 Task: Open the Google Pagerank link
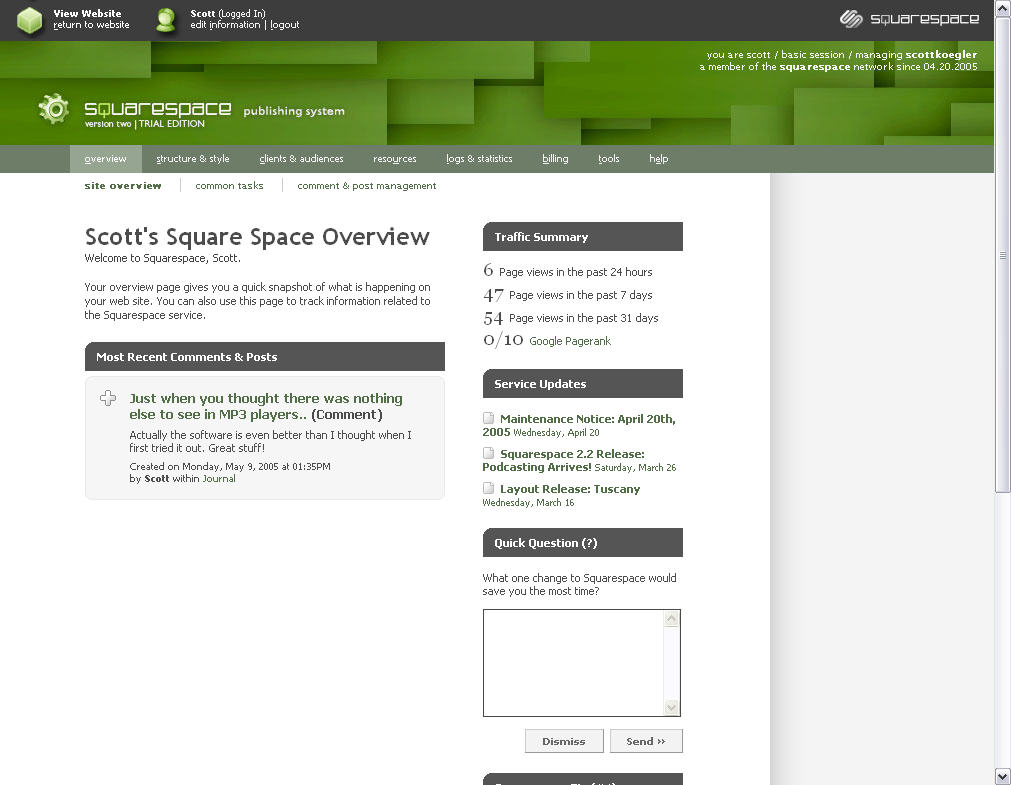pyautogui.click(x=569, y=342)
